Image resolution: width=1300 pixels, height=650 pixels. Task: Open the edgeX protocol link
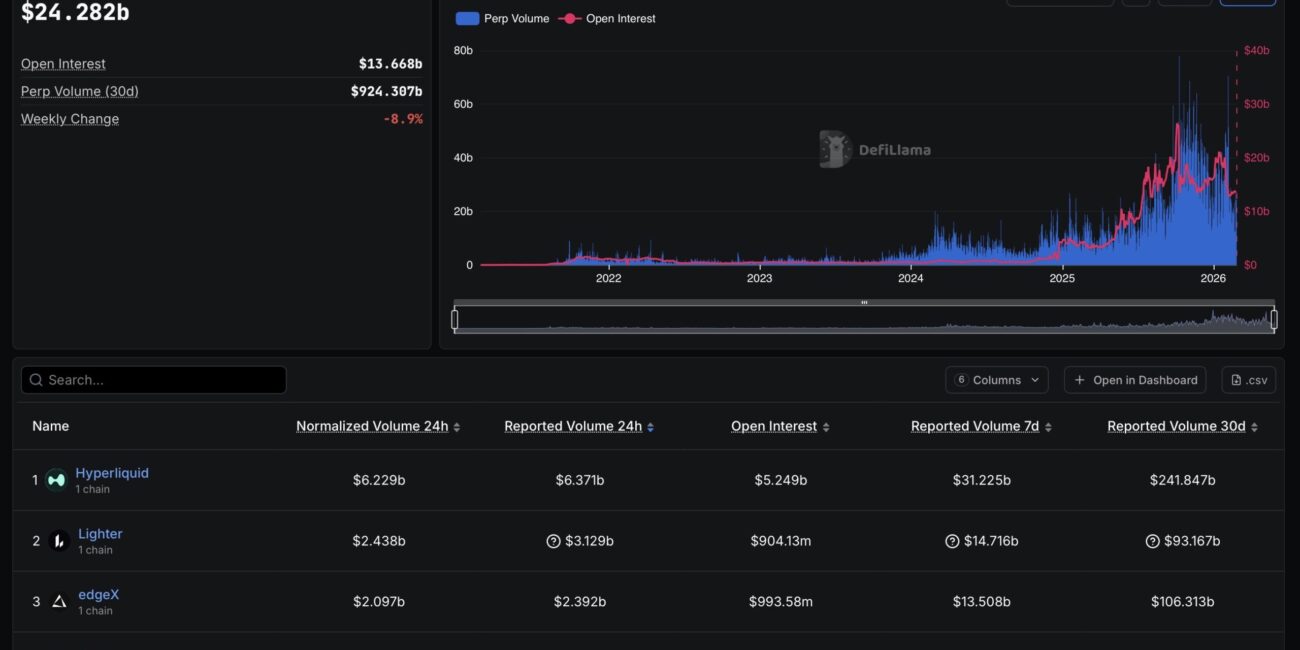click(x=98, y=594)
